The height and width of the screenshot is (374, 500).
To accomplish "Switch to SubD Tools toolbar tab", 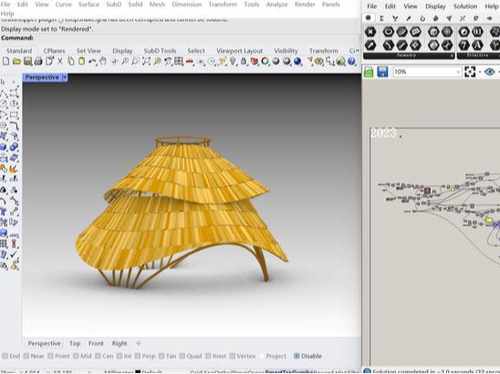I will [160, 51].
